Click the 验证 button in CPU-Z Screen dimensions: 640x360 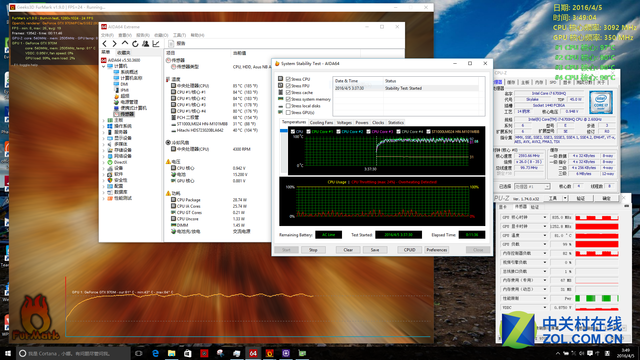580,198
